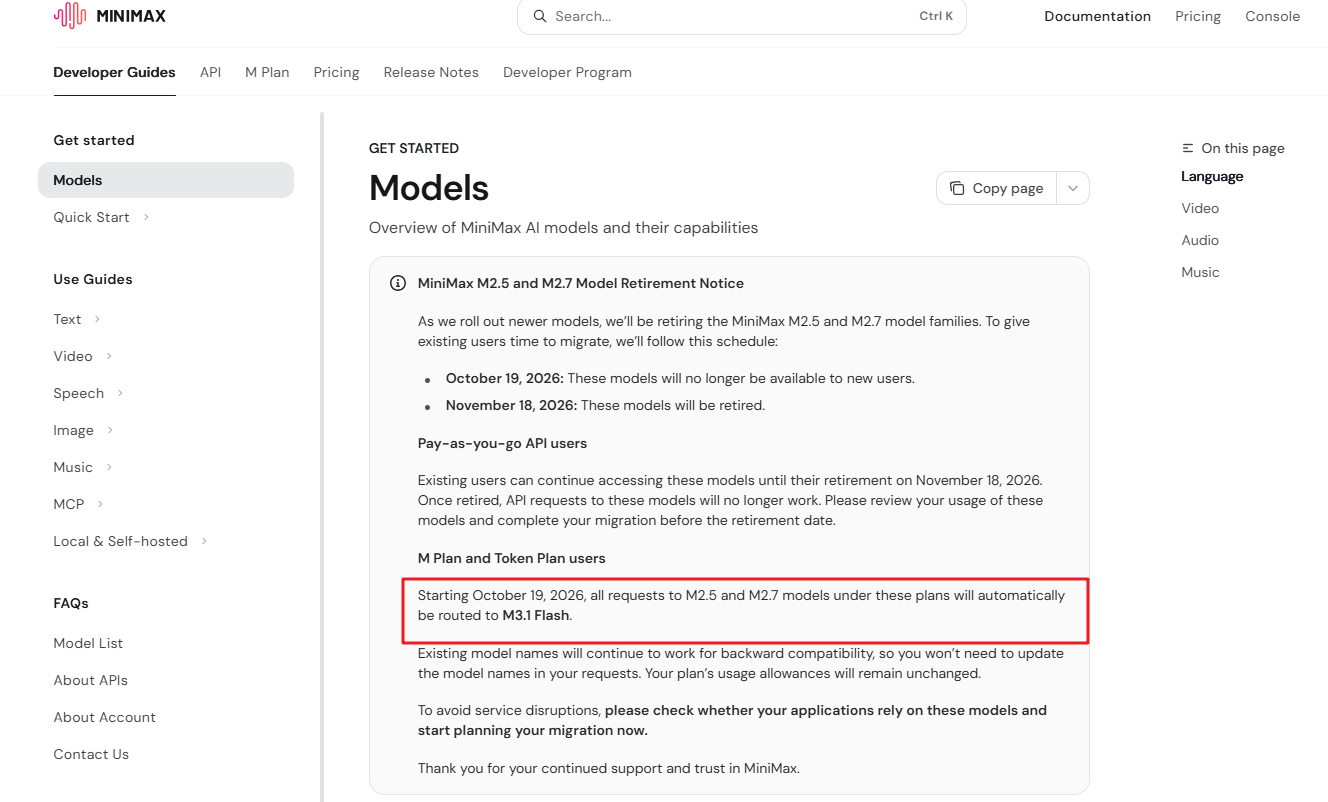
Task: Click the Documentation link in header
Action: click(x=1097, y=16)
